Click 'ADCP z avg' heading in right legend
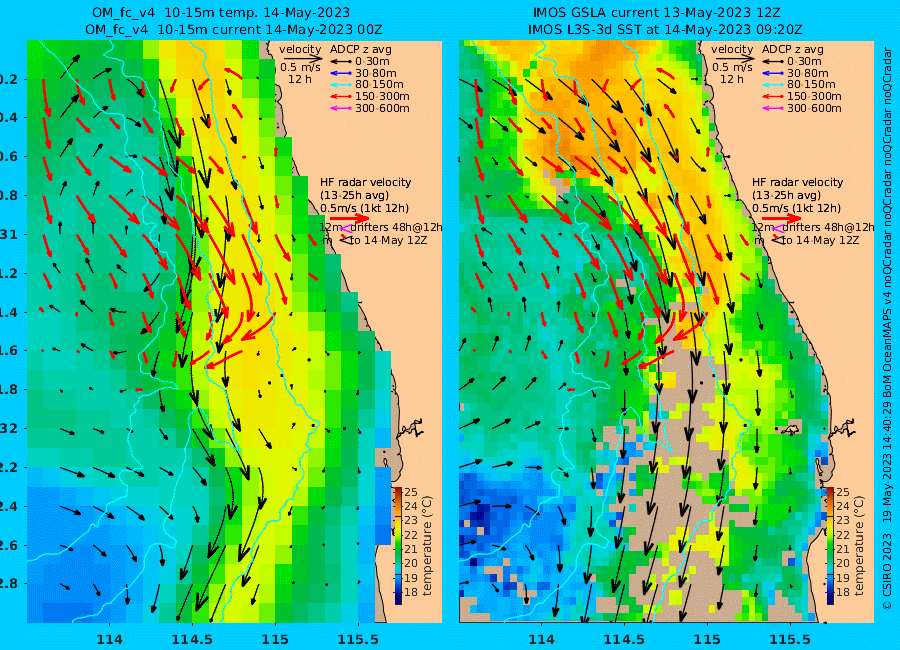This screenshot has width=900, height=650. (793, 50)
